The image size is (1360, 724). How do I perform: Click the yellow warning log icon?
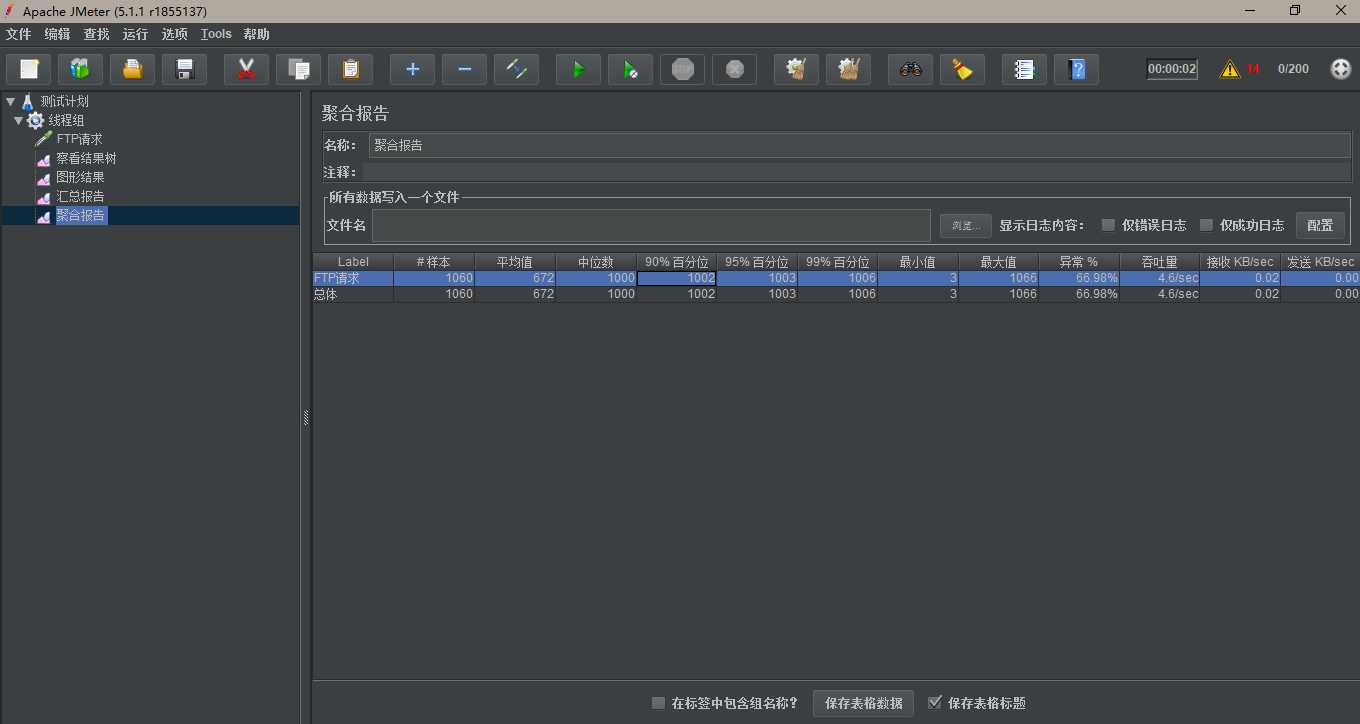(1230, 69)
